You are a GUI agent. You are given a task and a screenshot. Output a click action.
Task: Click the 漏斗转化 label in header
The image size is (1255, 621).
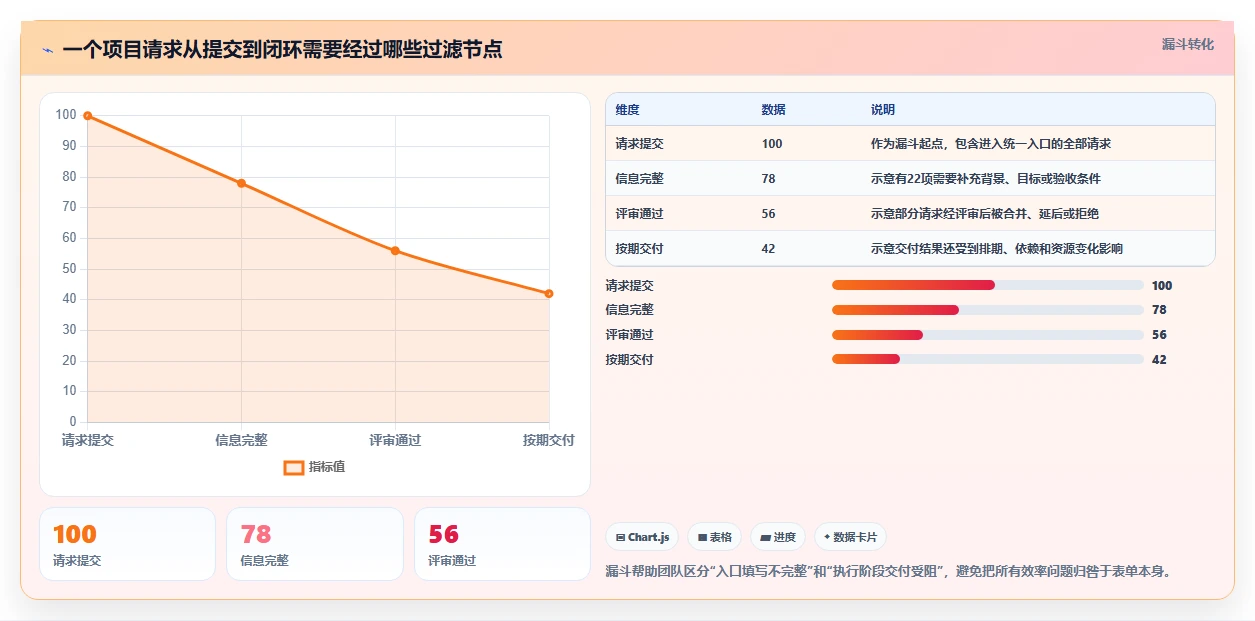click(x=1187, y=44)
